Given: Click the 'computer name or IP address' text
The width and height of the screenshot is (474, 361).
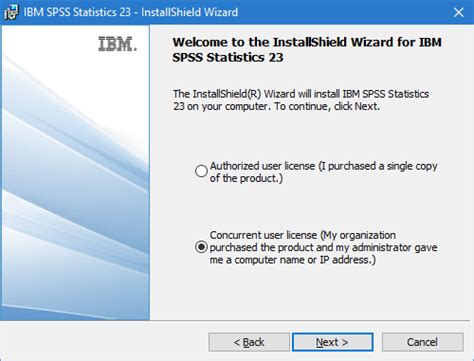Looking at the screenshot, I should click(x=305, y=260).
